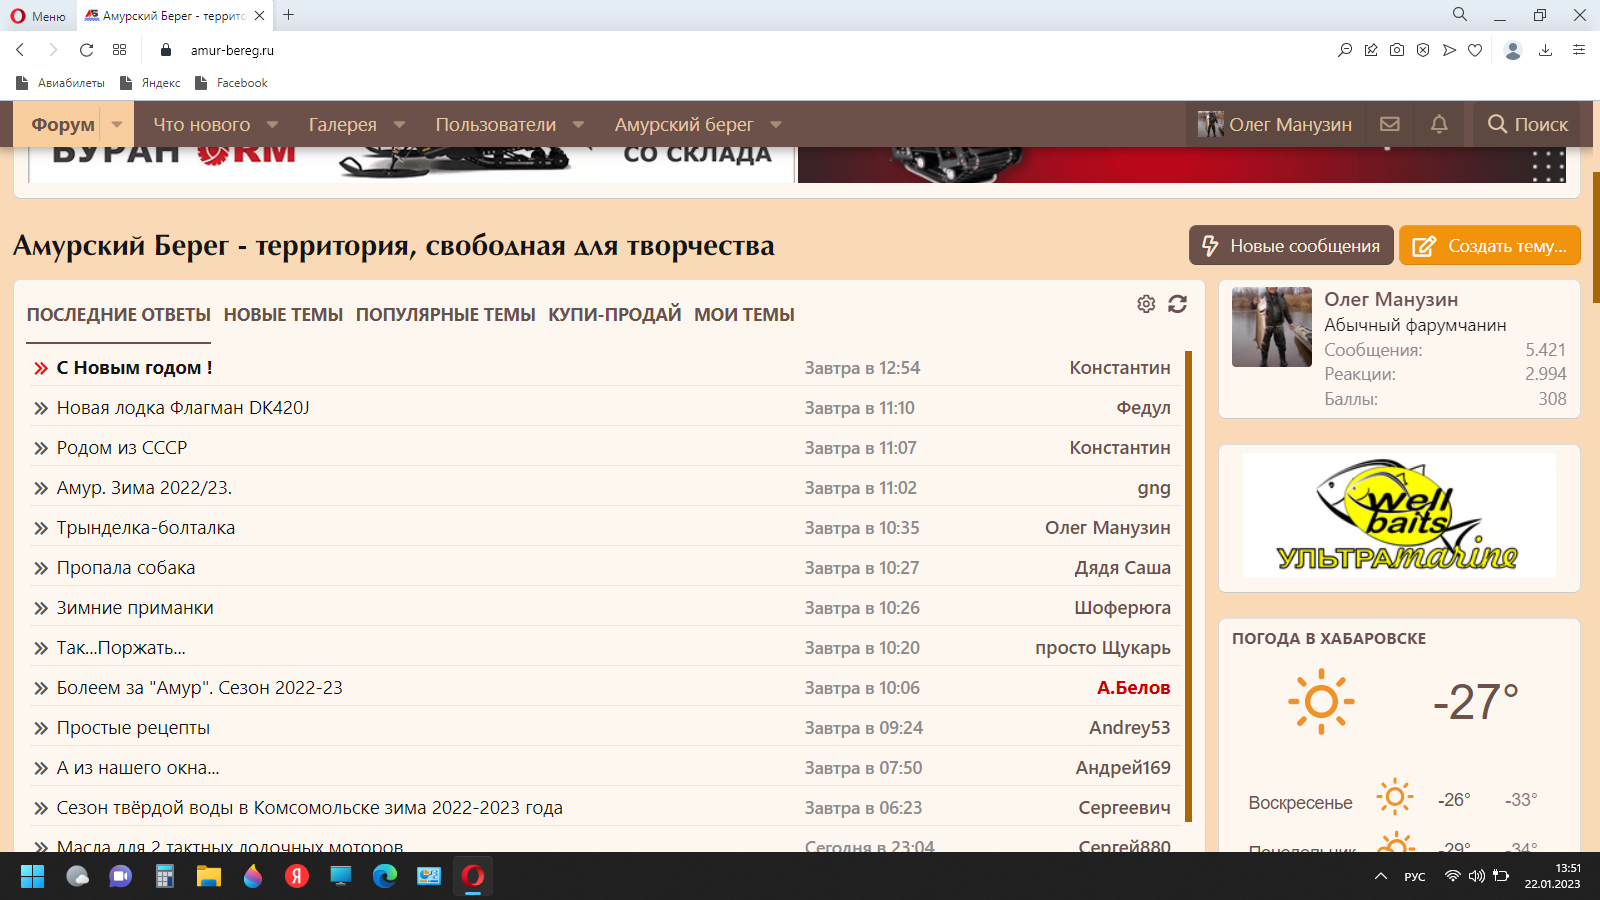Refresh the latest replies list
This screenshot has width=1600, height=900.
pos(1178,304)
